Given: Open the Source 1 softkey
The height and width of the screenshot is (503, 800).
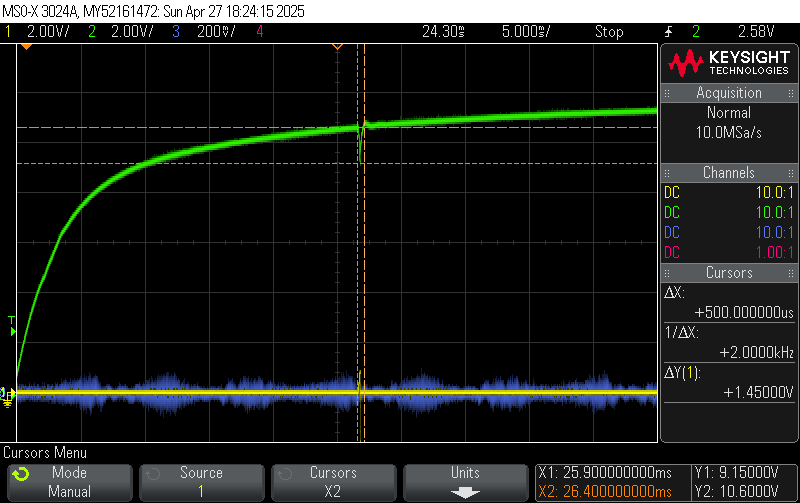Looking at the screenshot, I should pos(202,482).
